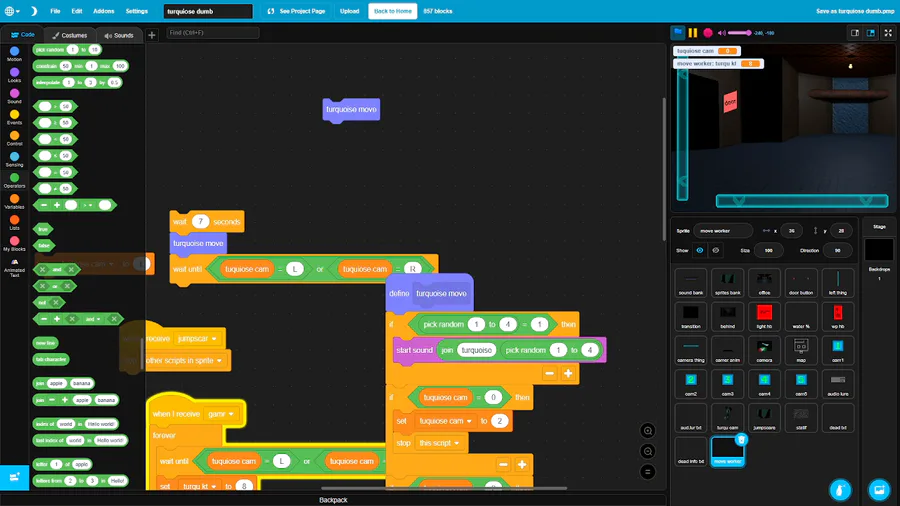Select the Sound block category
The height and width of the screenshot is (506, 900).
pyautogui.click(x=14, y=96)
